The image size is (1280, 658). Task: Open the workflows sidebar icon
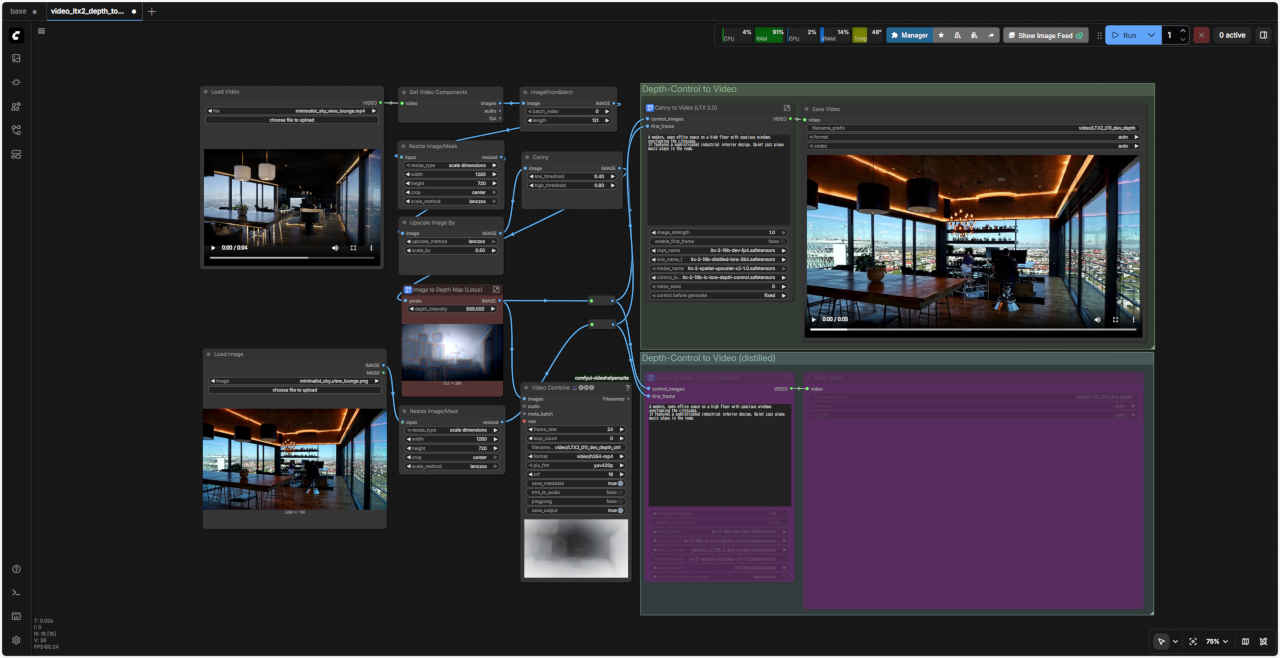tap(16, 130)
